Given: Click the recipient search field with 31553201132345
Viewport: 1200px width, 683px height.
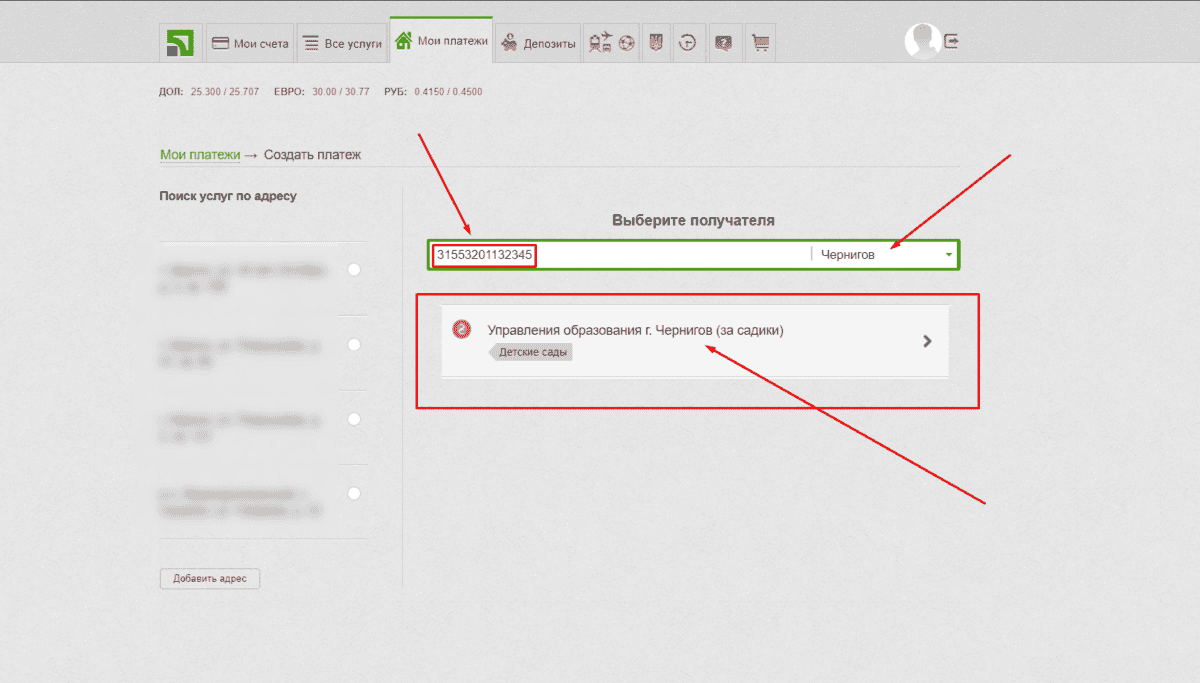Looking at the screenshot, I should 620,255.
